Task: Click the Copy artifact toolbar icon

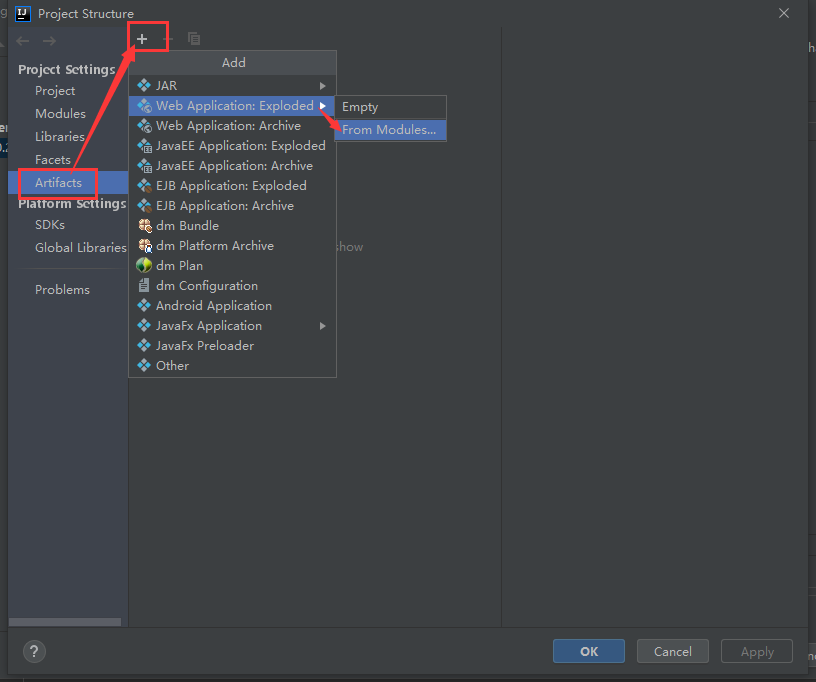Action: coord(194,39)
